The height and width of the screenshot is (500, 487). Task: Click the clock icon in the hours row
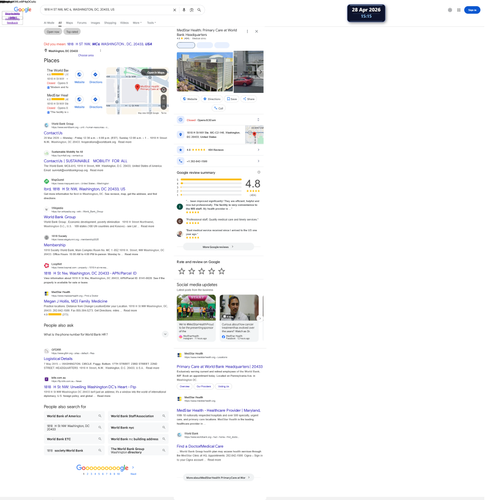(x=180, y=120)
